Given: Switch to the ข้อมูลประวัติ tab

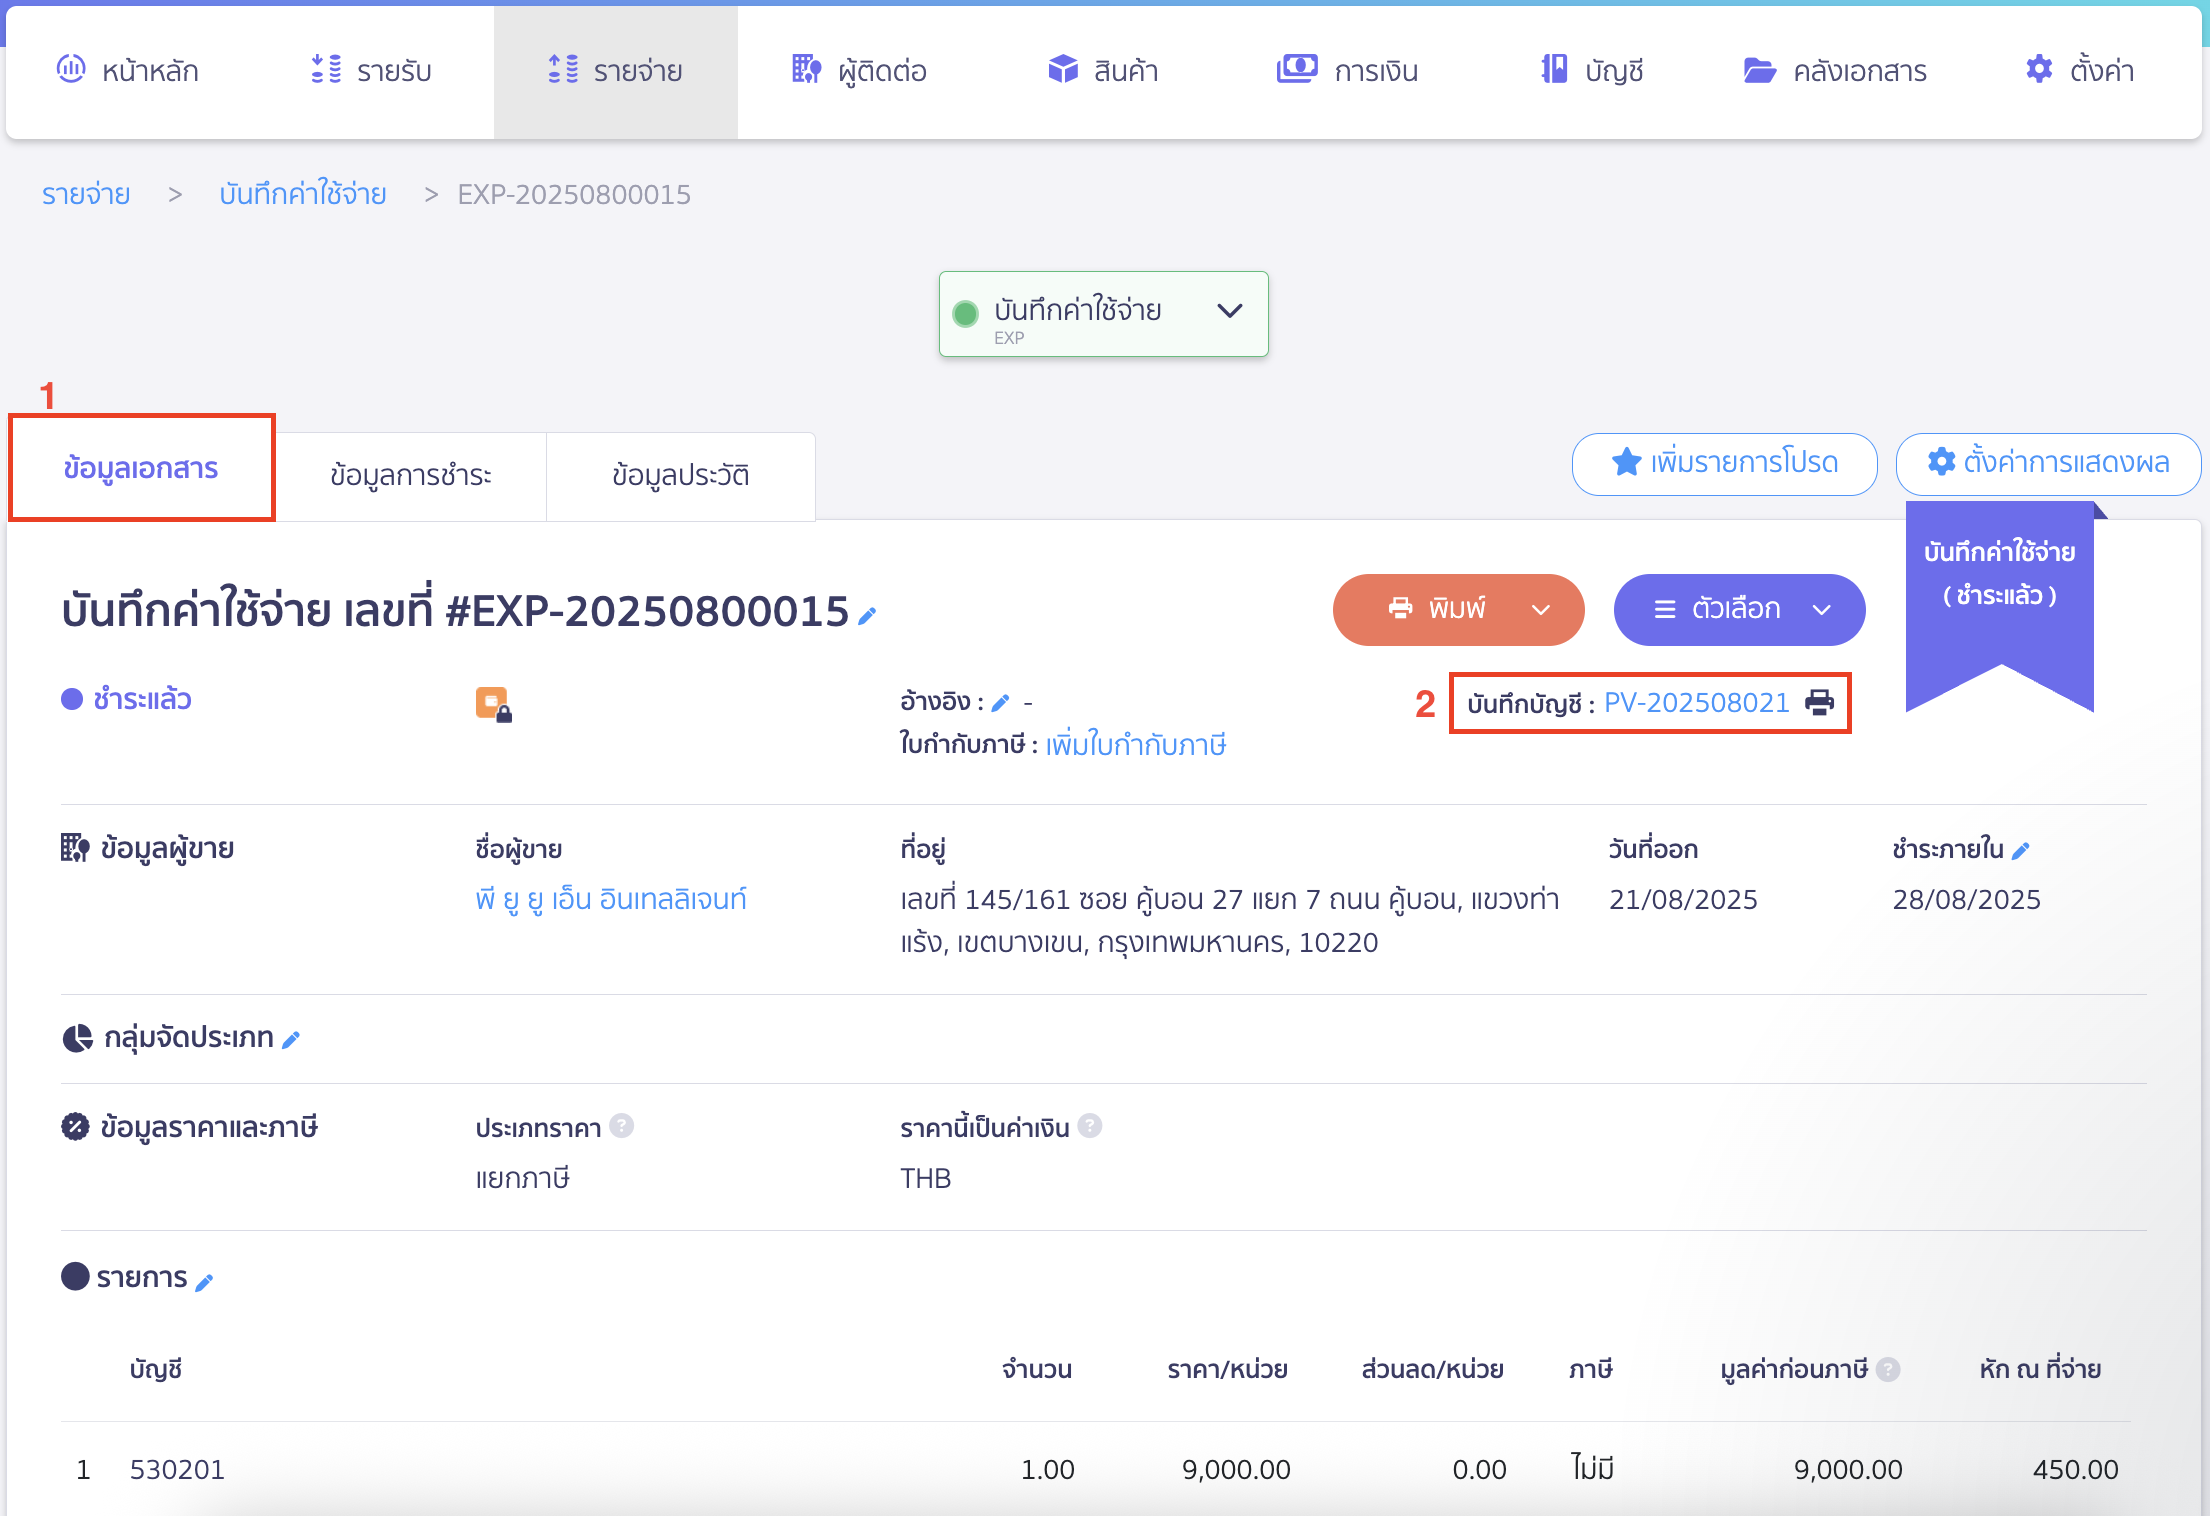Looking at the screenshot, I should (x=680, y=475).
